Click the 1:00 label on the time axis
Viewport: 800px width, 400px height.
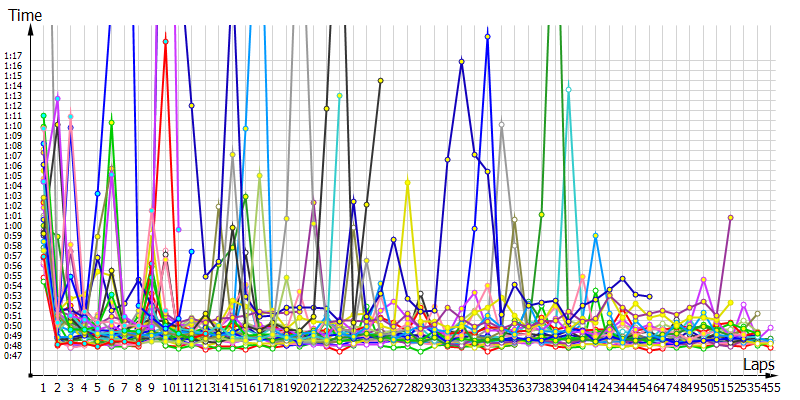coord(12,225)
